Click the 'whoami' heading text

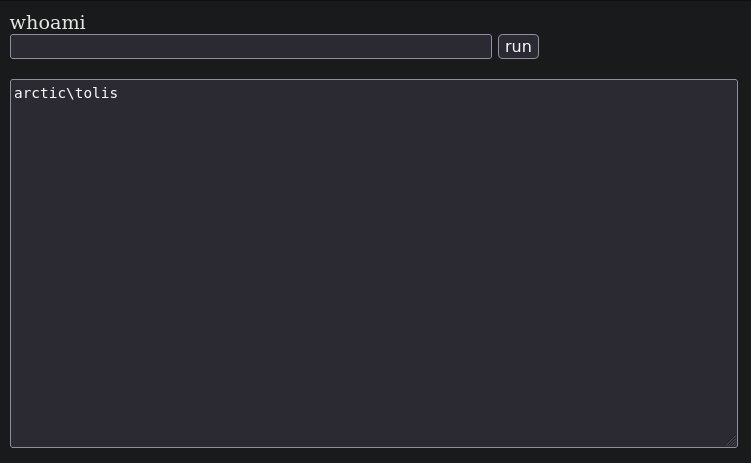click(x=47, y=23)
